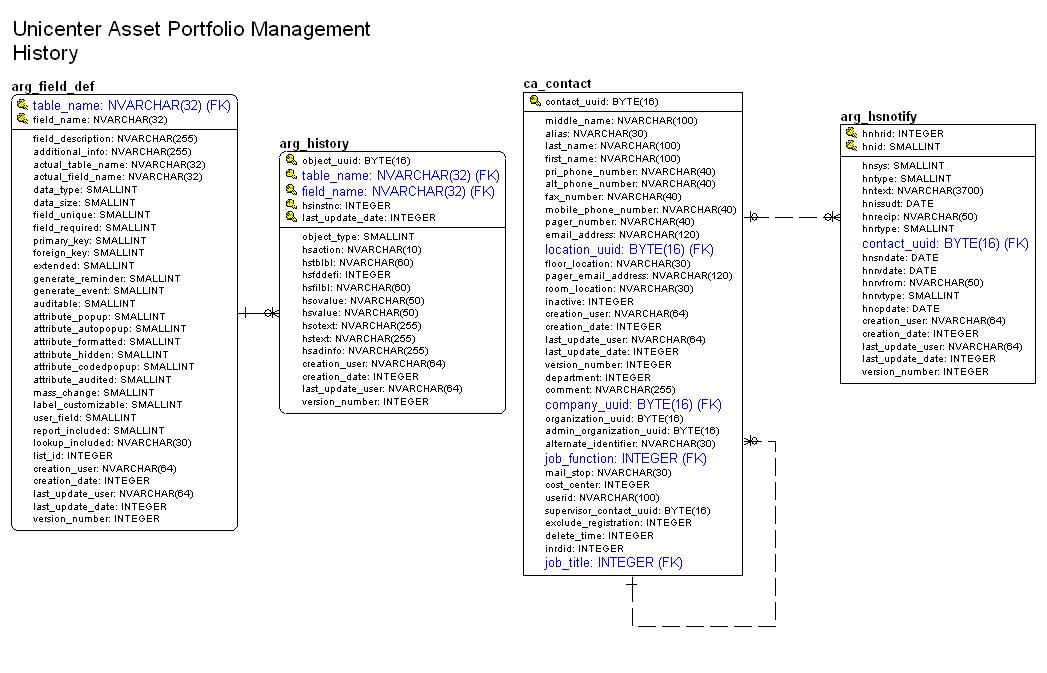Screen dimensions: 1047x673
Task: Select alias: NVARCHAR(30) row
Action: coord(596,134)
